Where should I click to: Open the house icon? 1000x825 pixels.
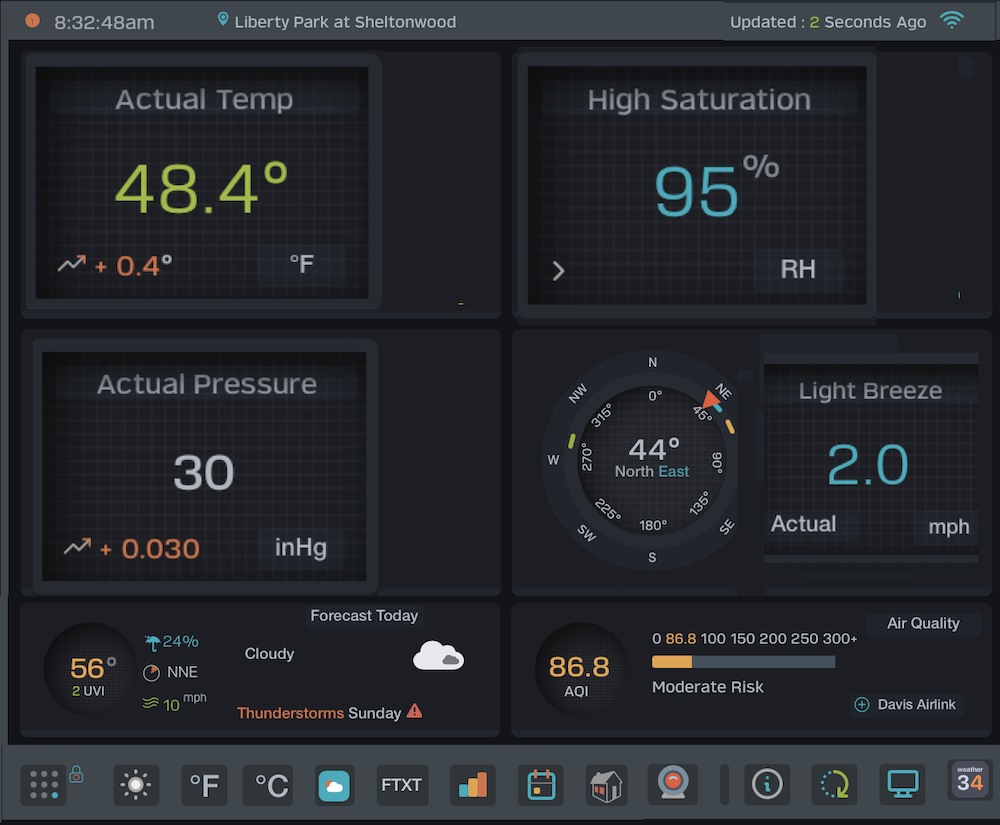pos(607,785)
